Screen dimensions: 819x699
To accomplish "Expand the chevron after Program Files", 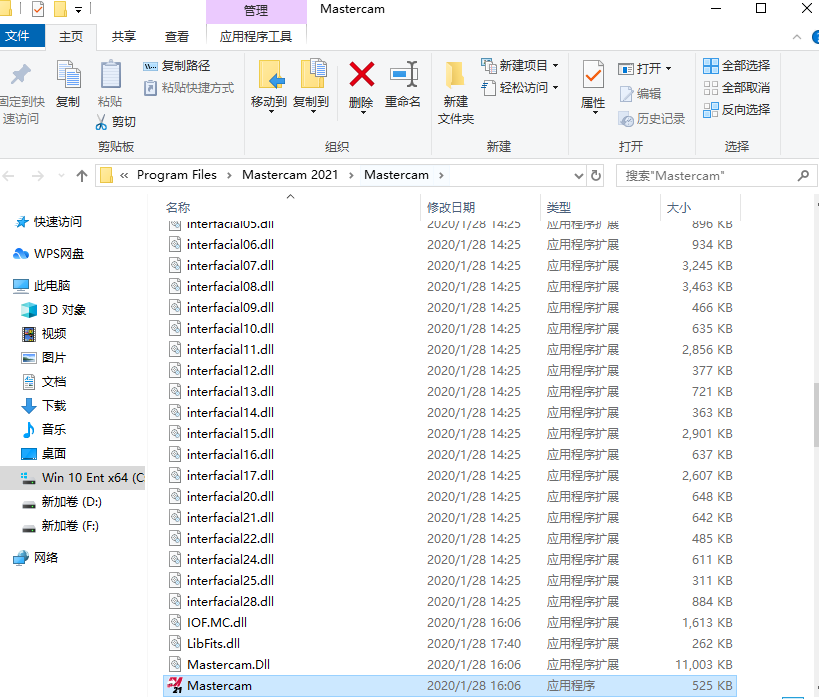I will [x=229, y=176].
